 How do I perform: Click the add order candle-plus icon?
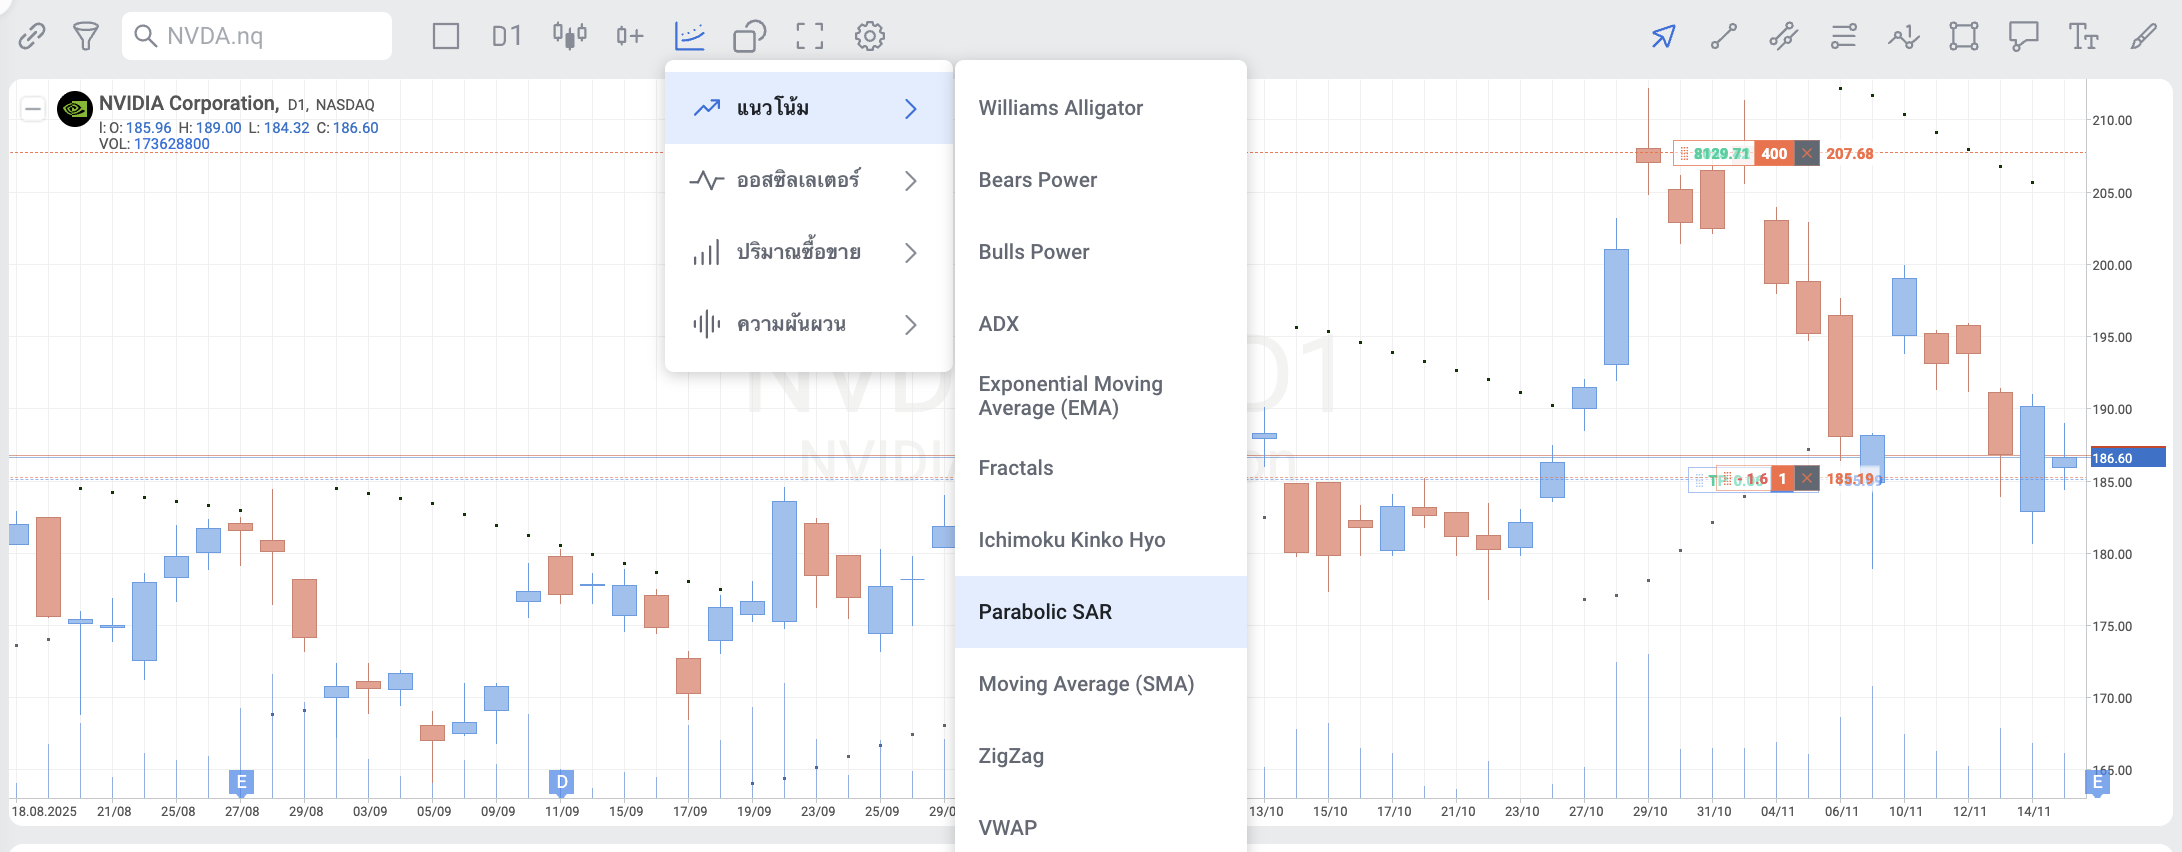click(x=629, y=37)
